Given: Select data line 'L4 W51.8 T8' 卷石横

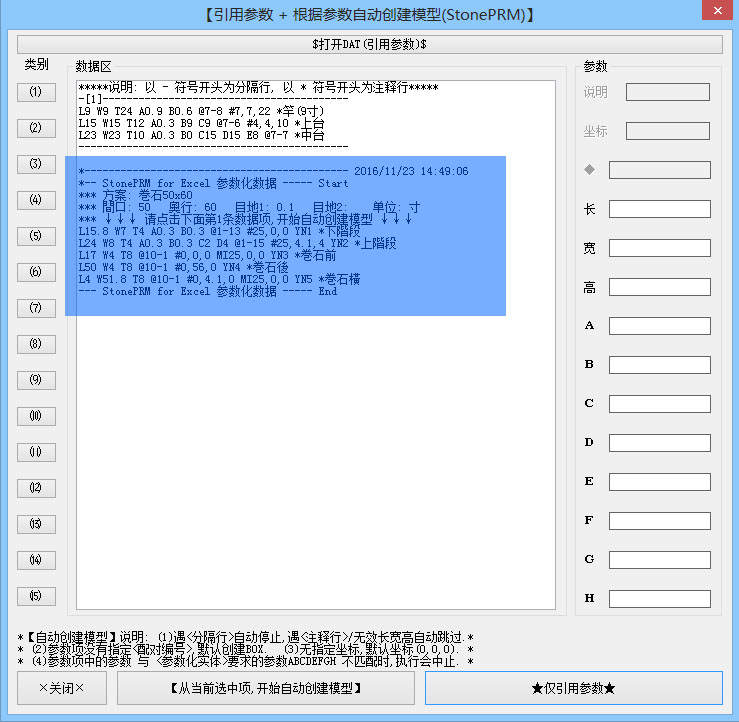Looking at the screenshot, I should [x=219, y=279].
